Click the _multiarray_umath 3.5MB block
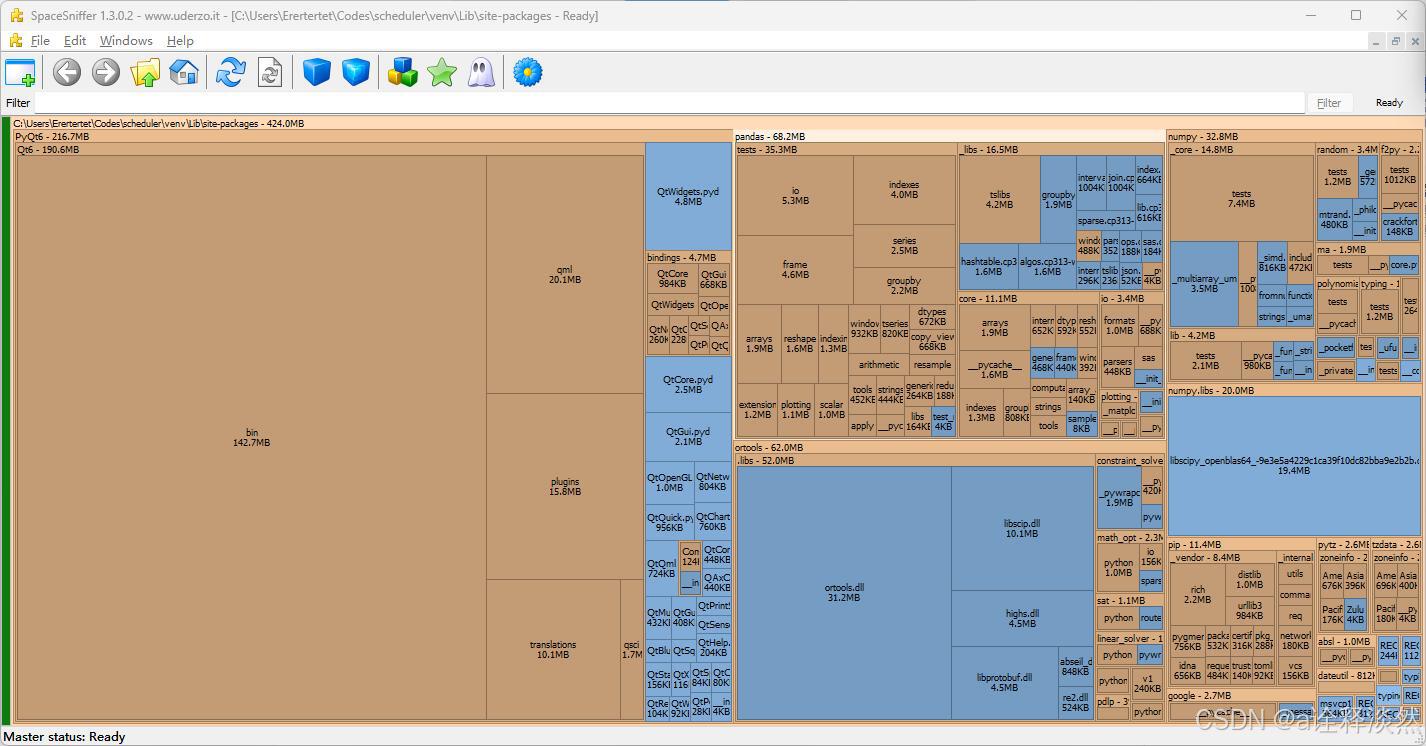Viewport: 1426px width, 746px height. click(1204, 282)
